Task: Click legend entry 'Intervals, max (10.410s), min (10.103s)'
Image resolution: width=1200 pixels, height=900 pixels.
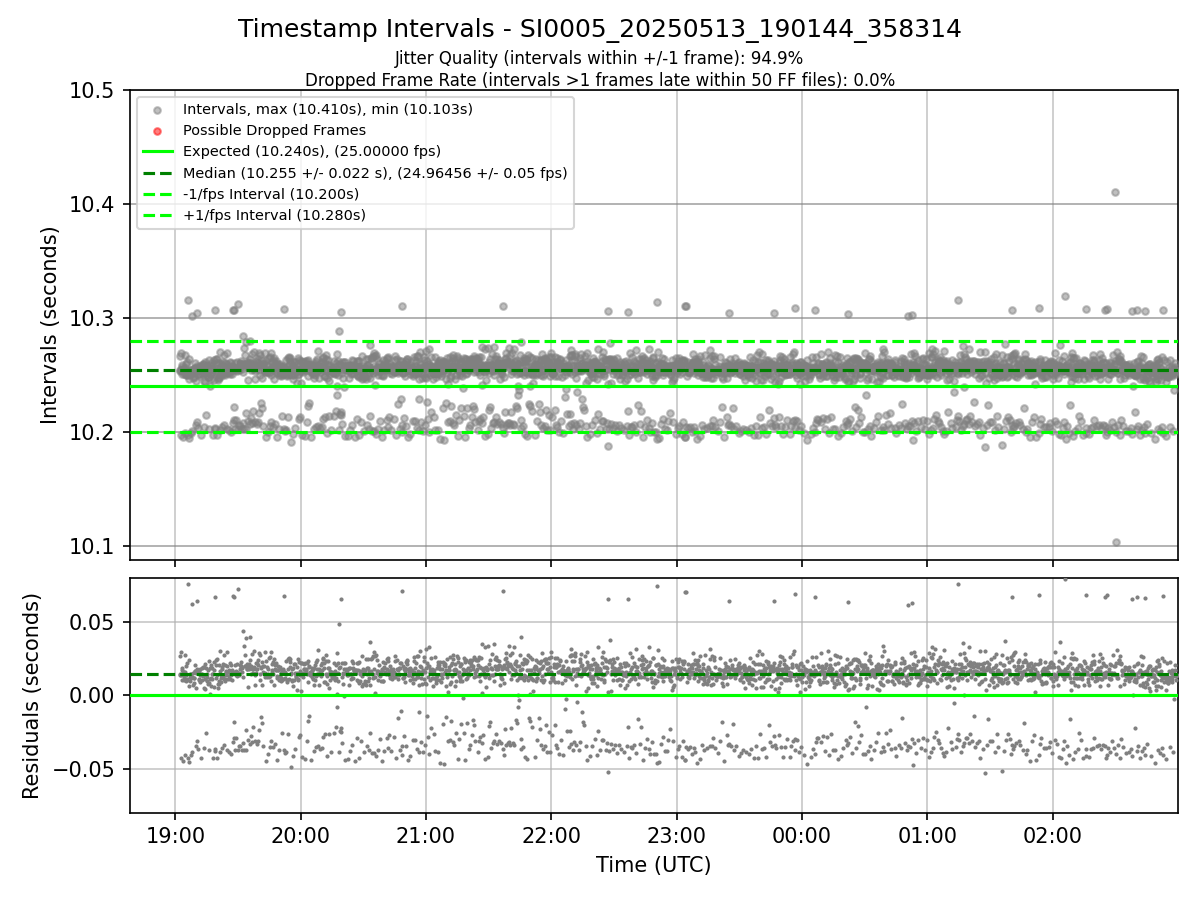Action: point(328,109)
